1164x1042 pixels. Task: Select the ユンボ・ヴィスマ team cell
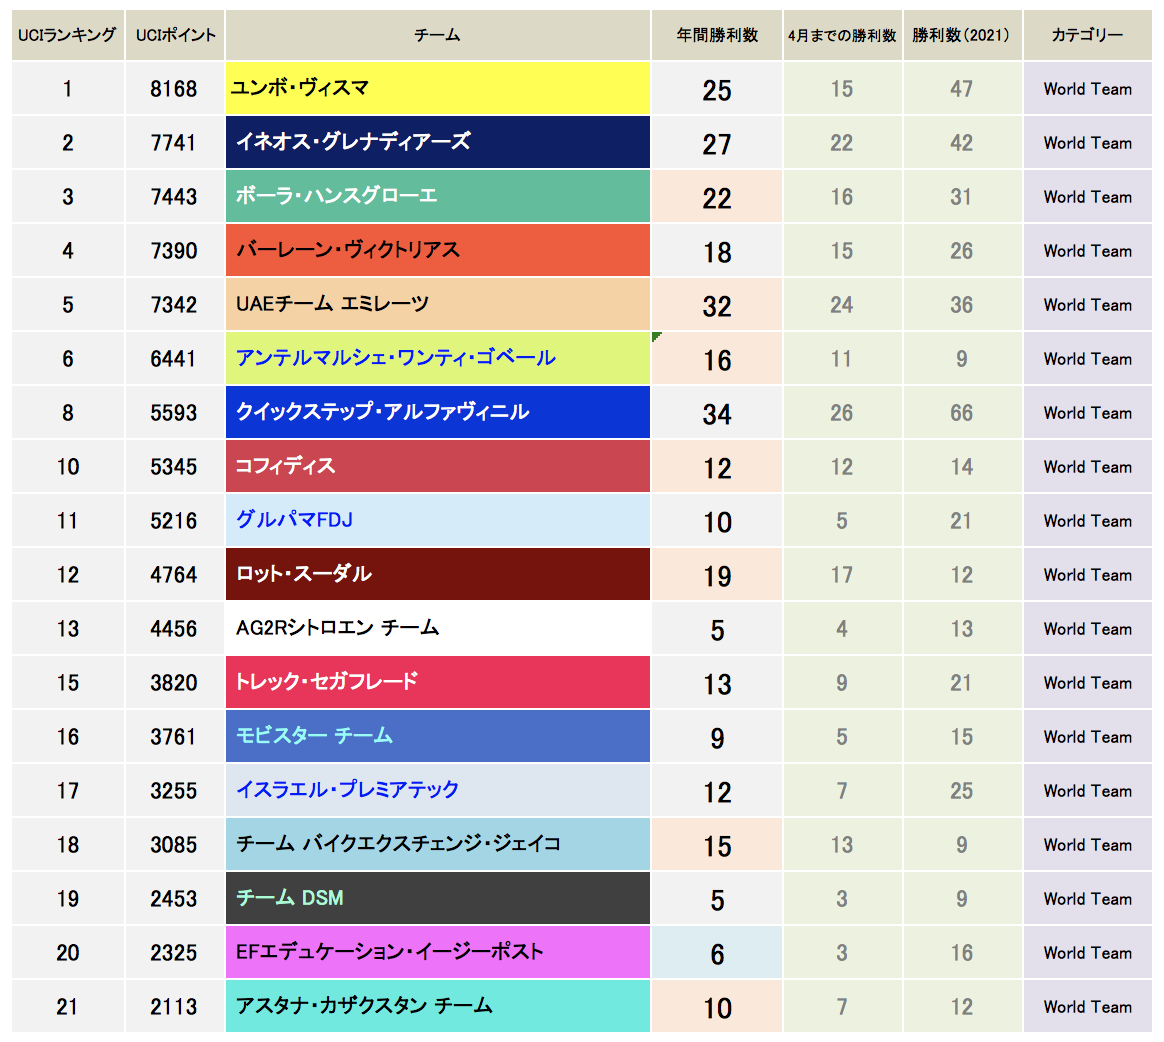click(x=438, y=88)
